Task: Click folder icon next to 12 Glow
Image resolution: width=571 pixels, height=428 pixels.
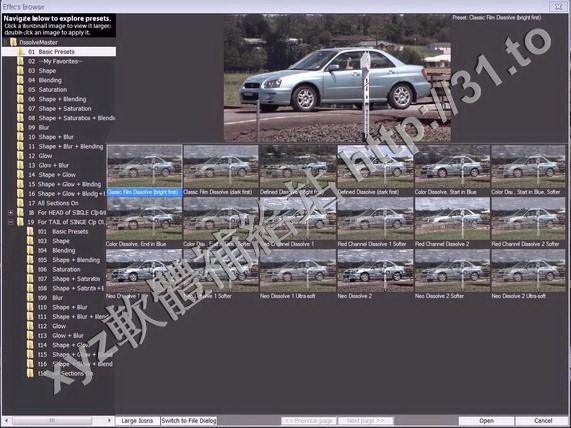Action: (20, 156)
